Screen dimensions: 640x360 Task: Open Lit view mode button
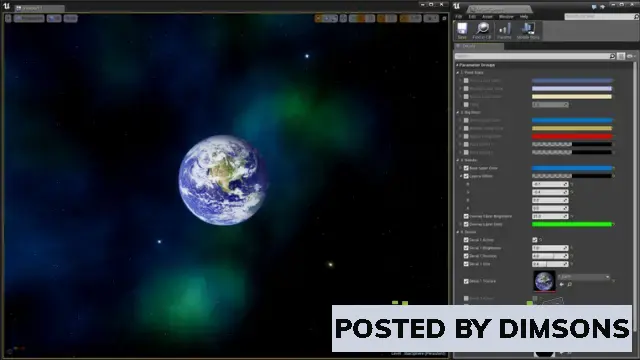point(54,18)
